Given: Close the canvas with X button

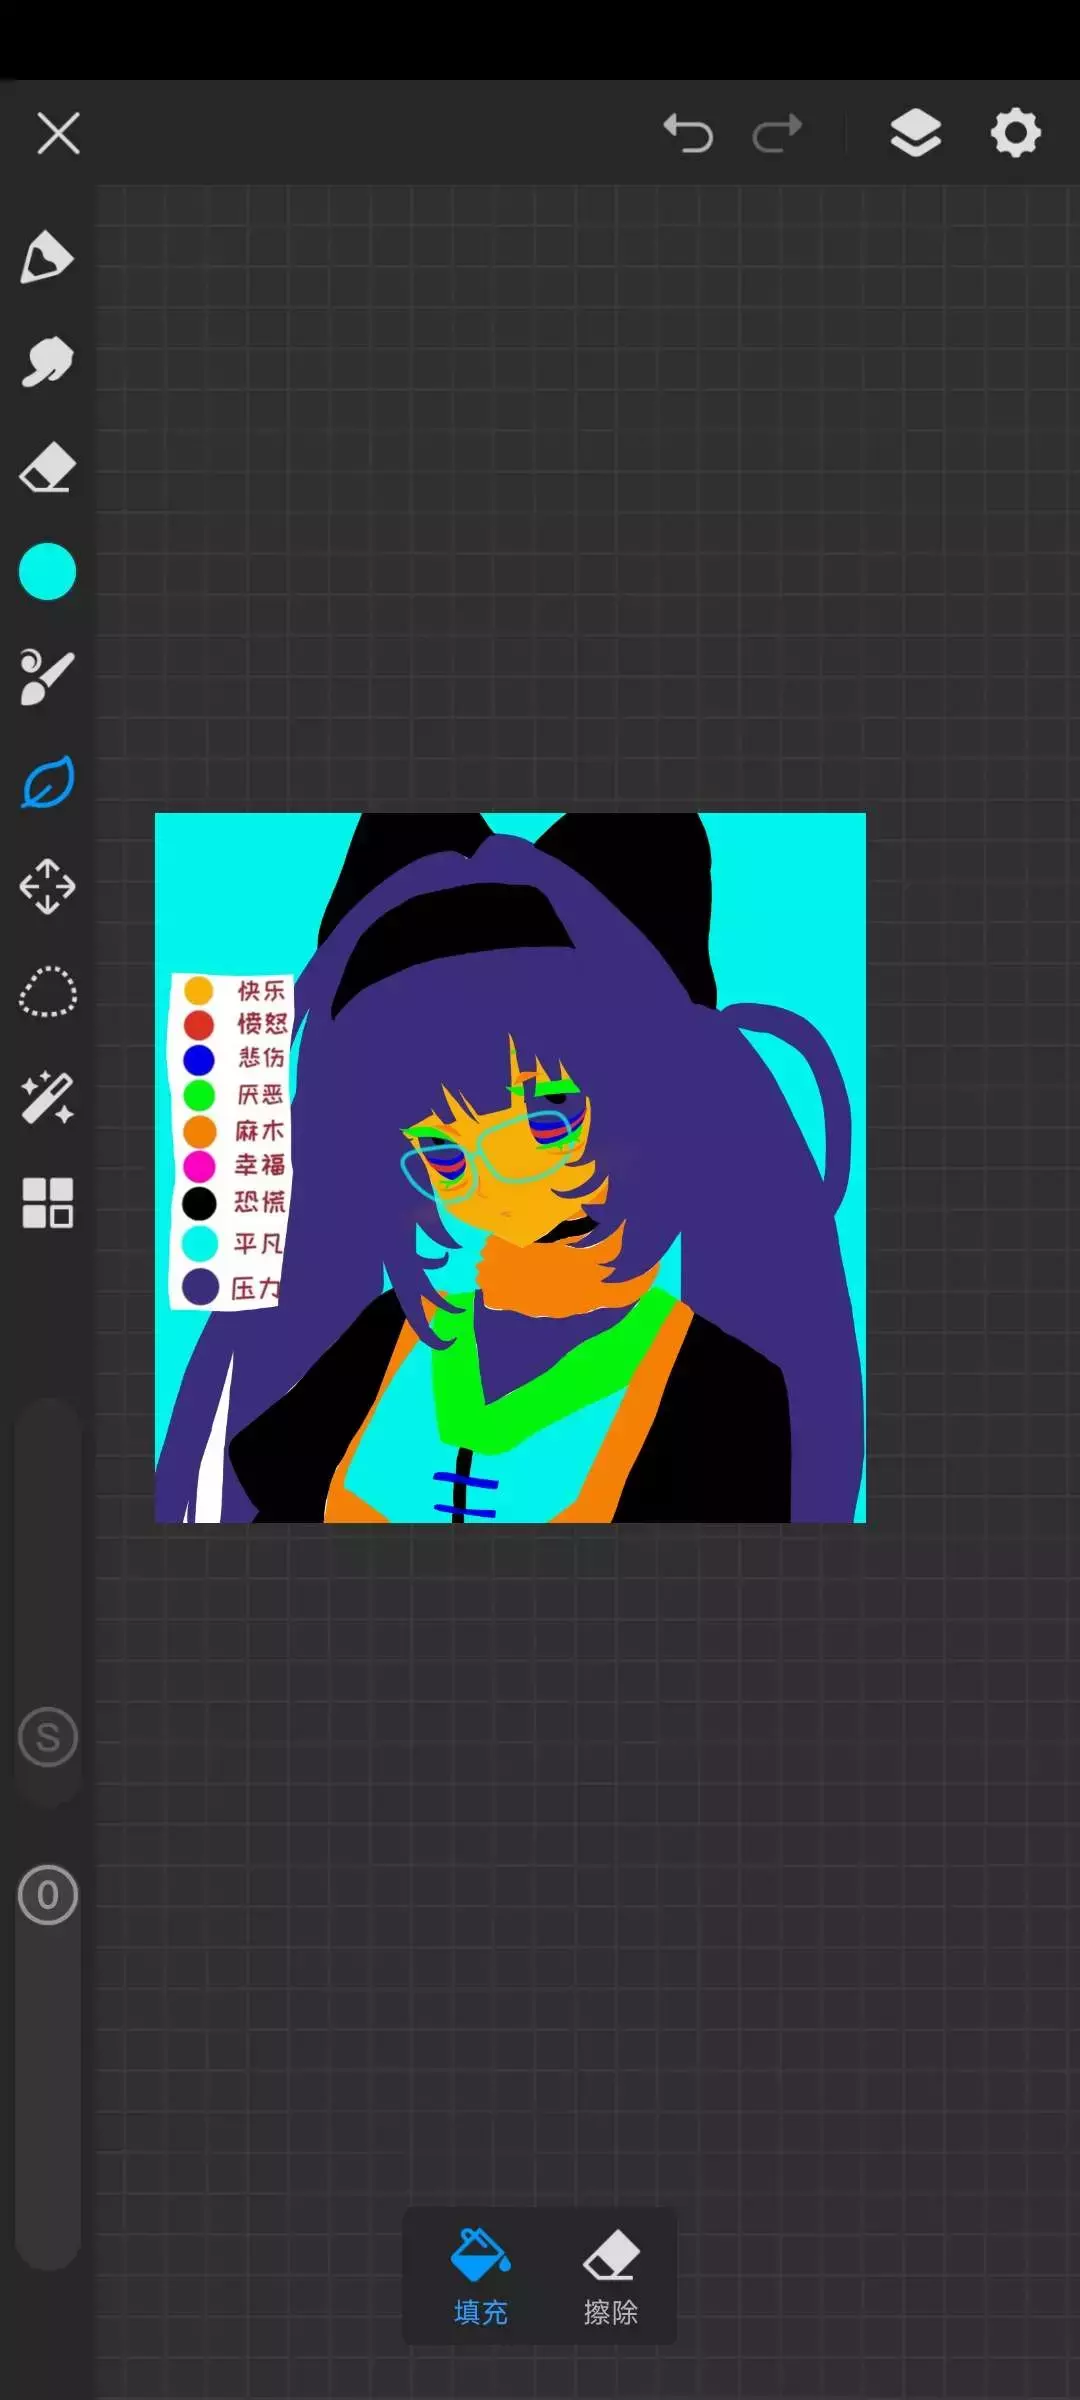Looking at the screenshot, I should pyautogui.click(x=58, y=133).
